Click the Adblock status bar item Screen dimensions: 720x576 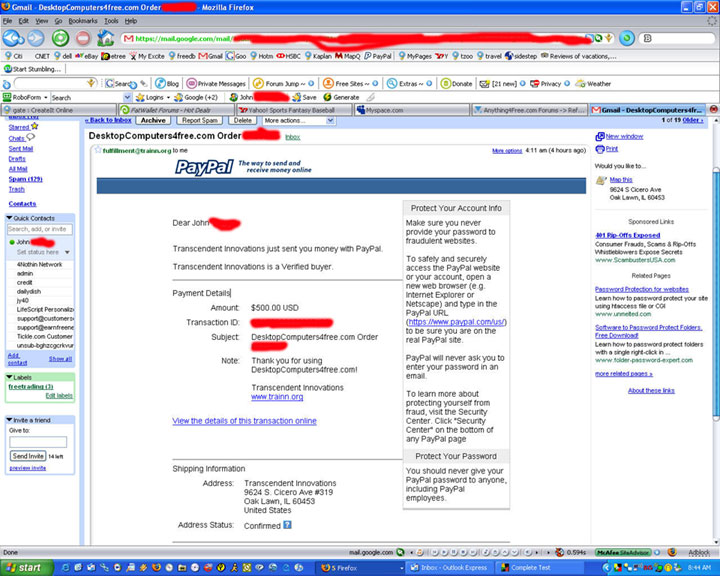coord(699,553)
